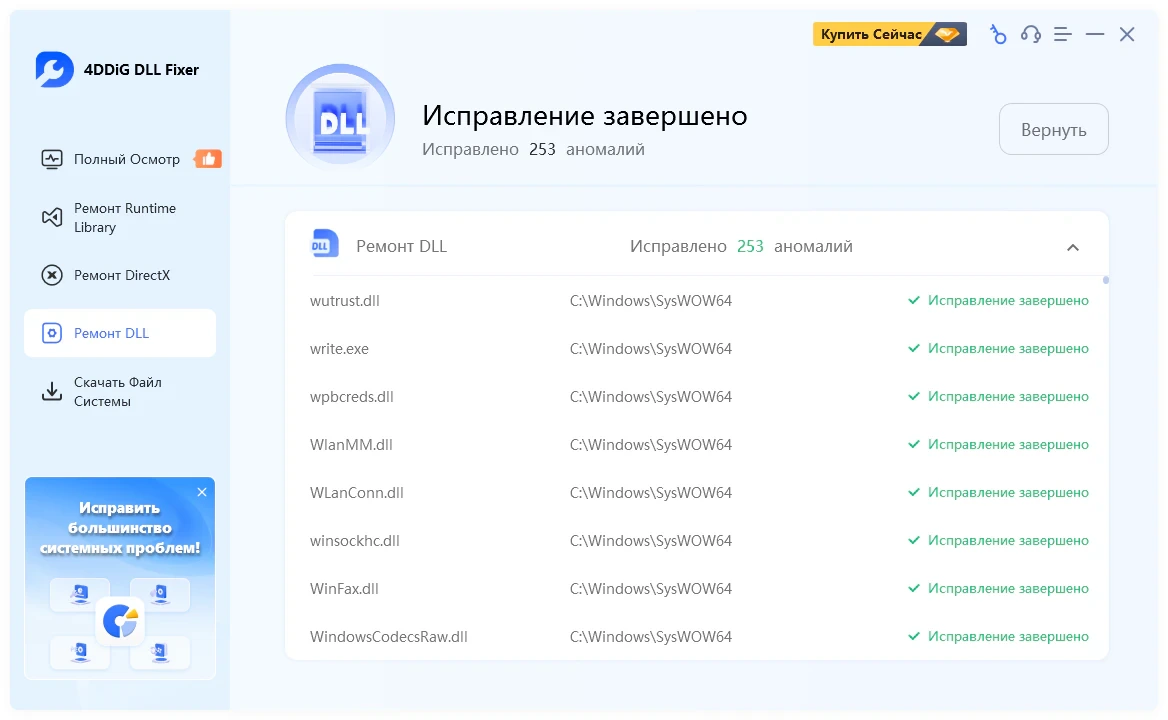This screenshot has width=1168, height=720.
Task: Click the Вернуть button
Action: tap(1053, 129)
